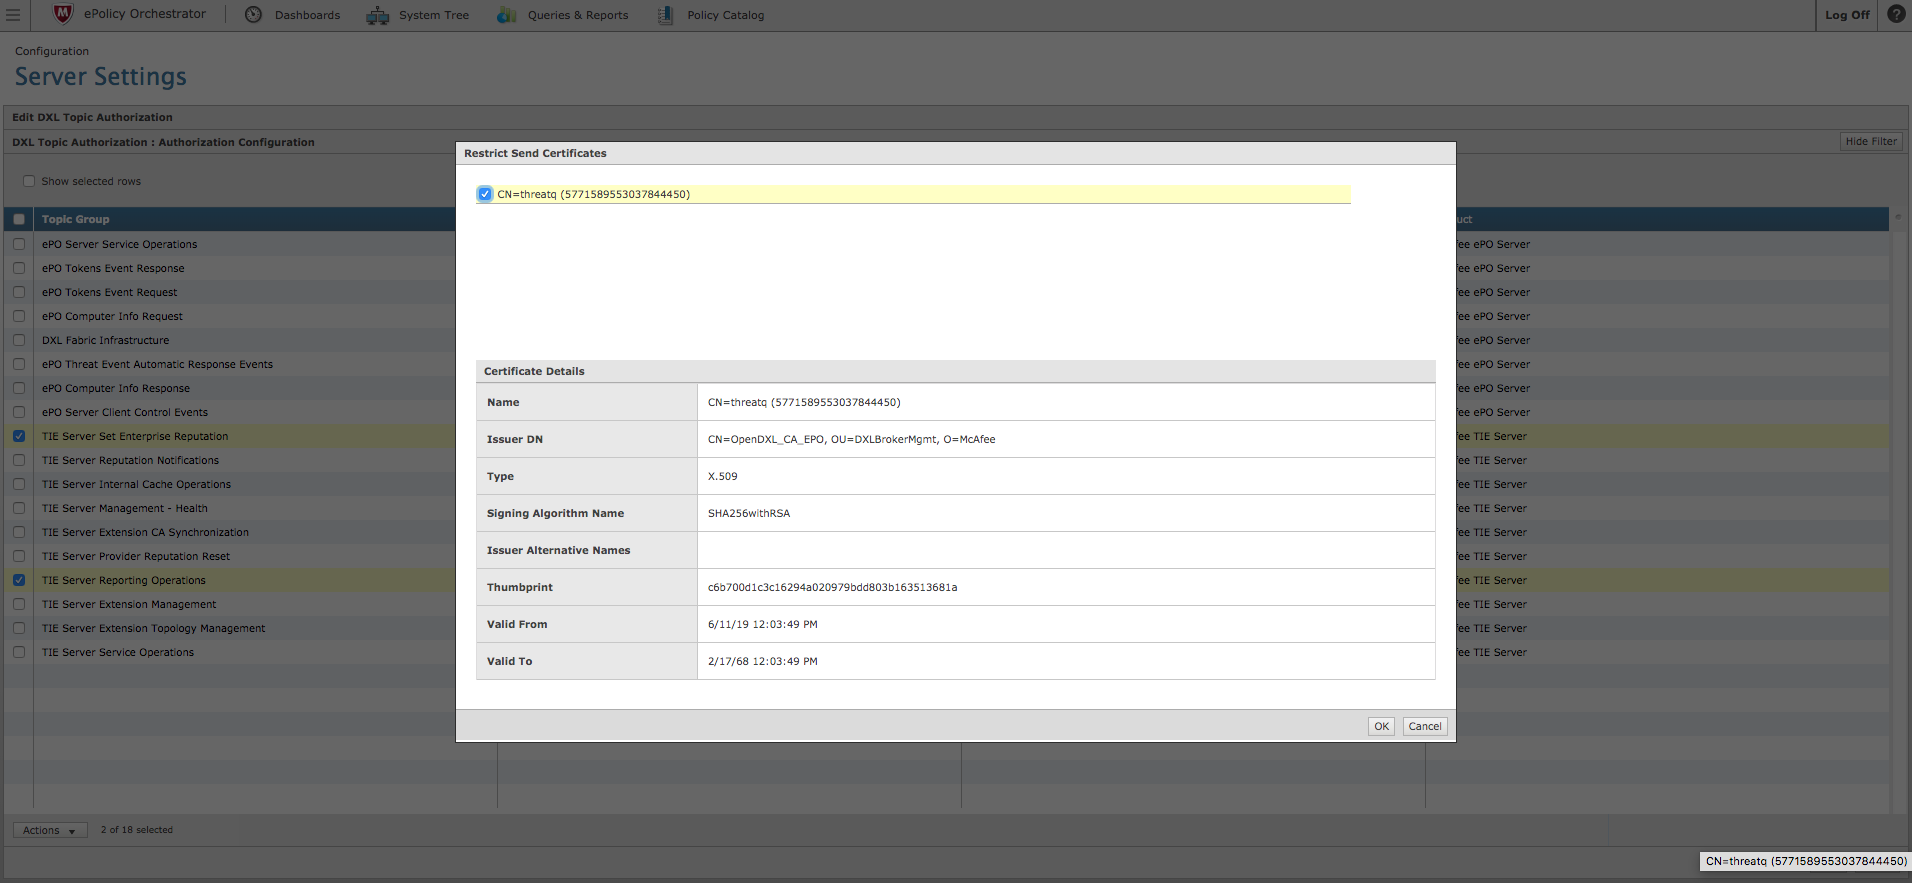This screenshot has width=1912, height=883.
Task: Select the CN=threatq certificate row text
Action: pos(594,194)
